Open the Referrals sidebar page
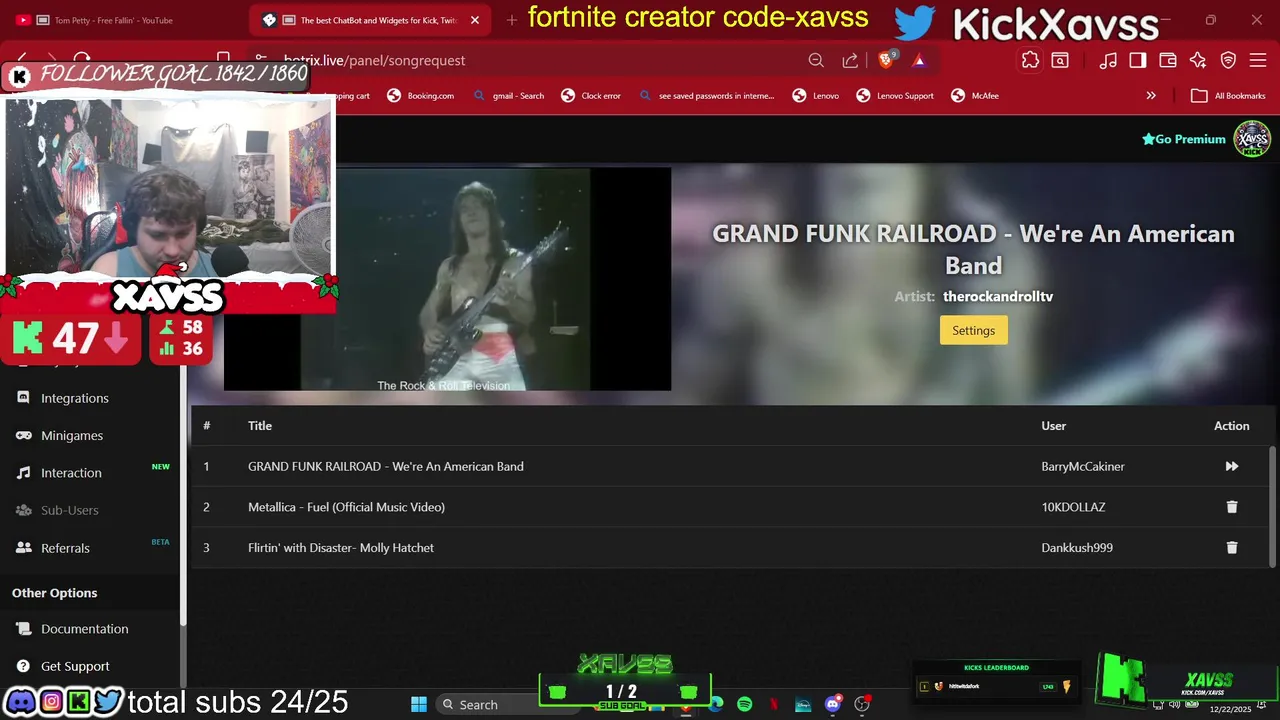 65,548
